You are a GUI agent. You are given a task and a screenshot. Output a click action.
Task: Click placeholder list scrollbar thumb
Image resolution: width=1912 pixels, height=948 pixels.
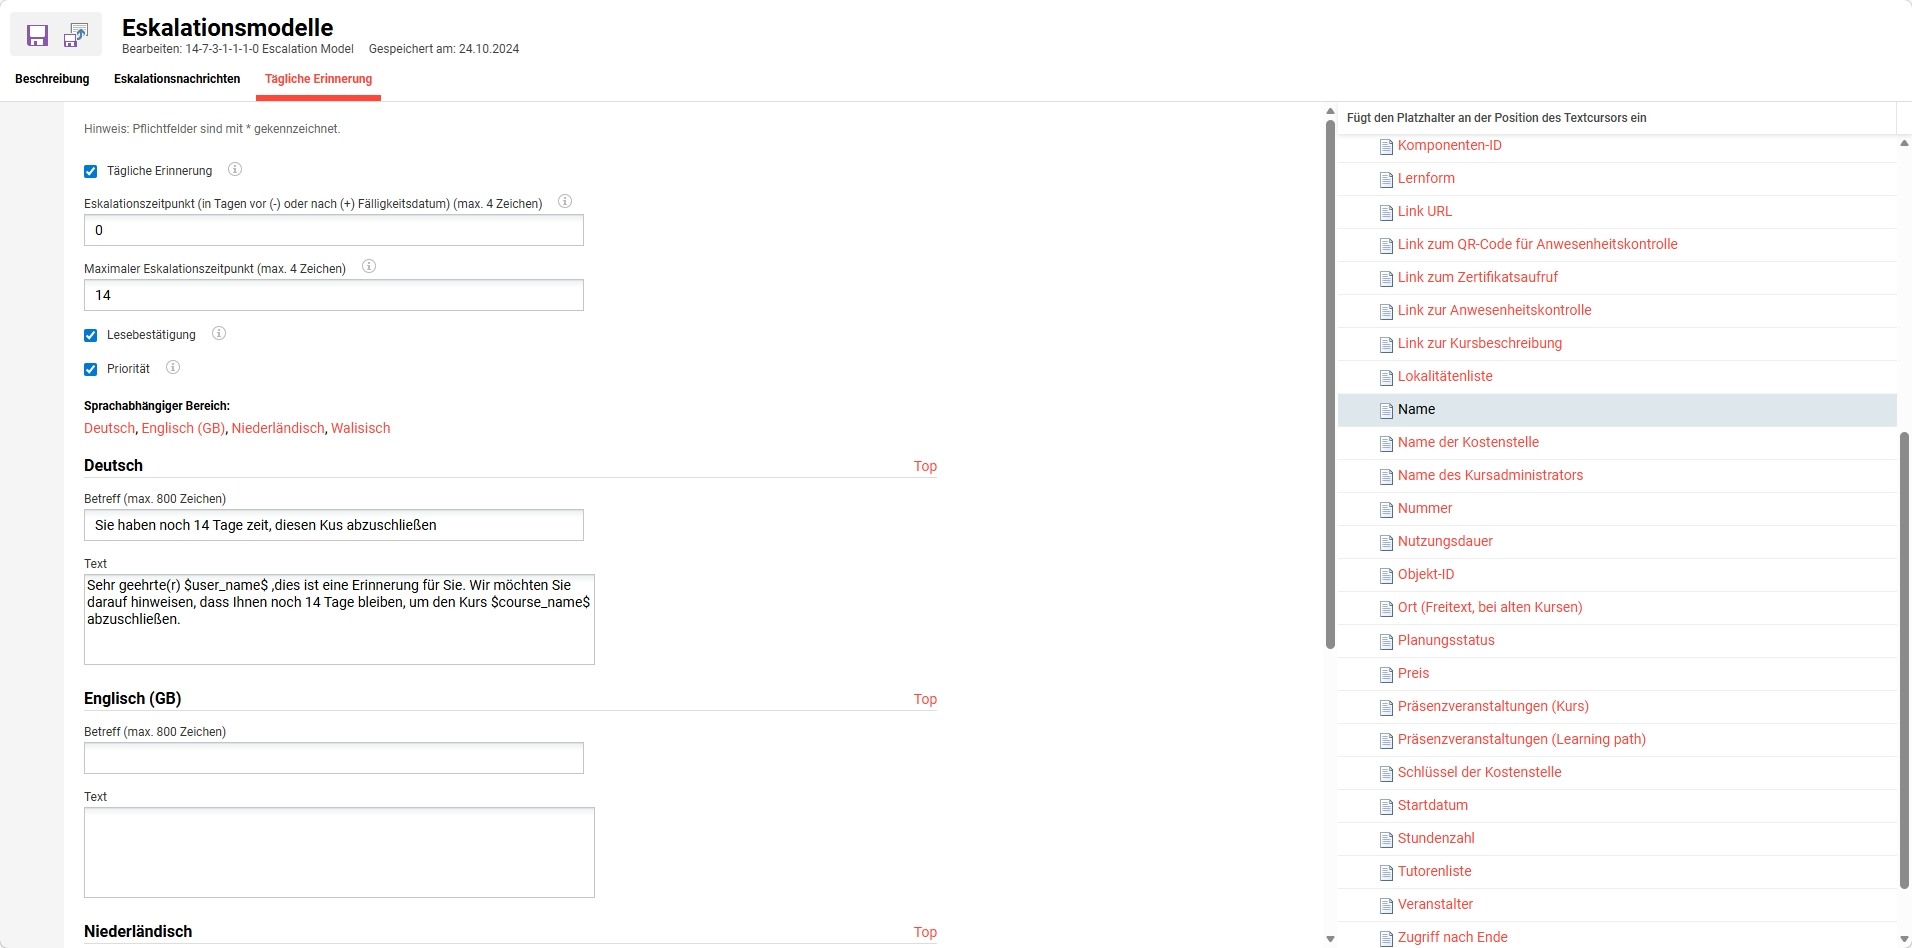[x=1904, y=660]
